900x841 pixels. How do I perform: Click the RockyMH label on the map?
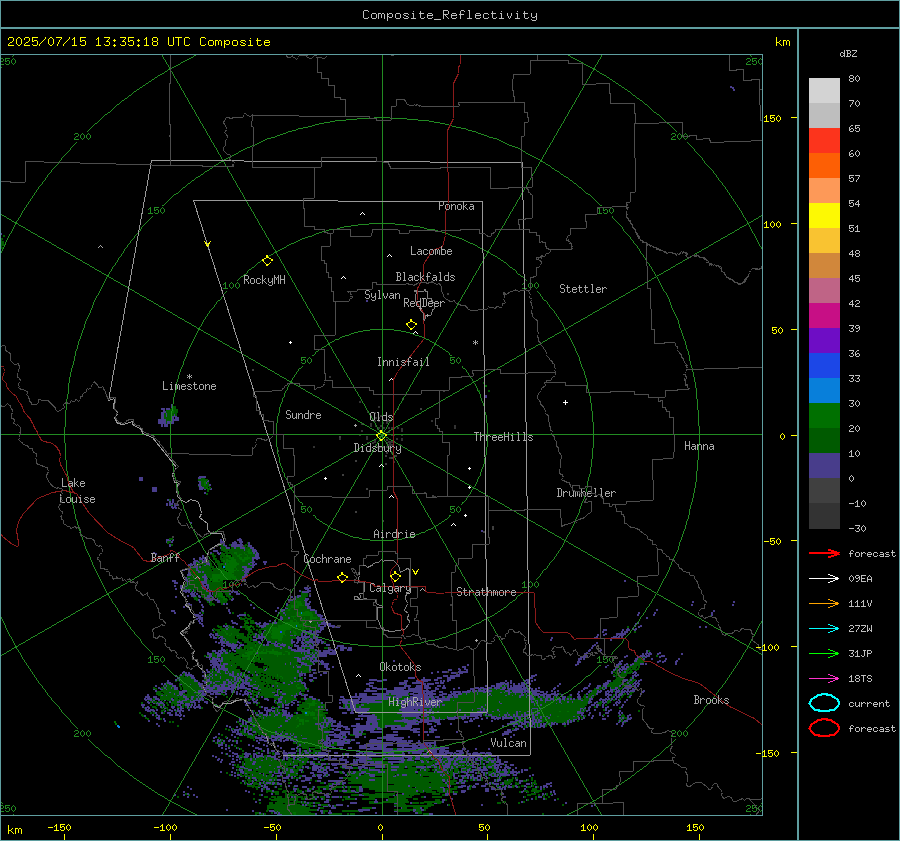(x=264, y=280)
